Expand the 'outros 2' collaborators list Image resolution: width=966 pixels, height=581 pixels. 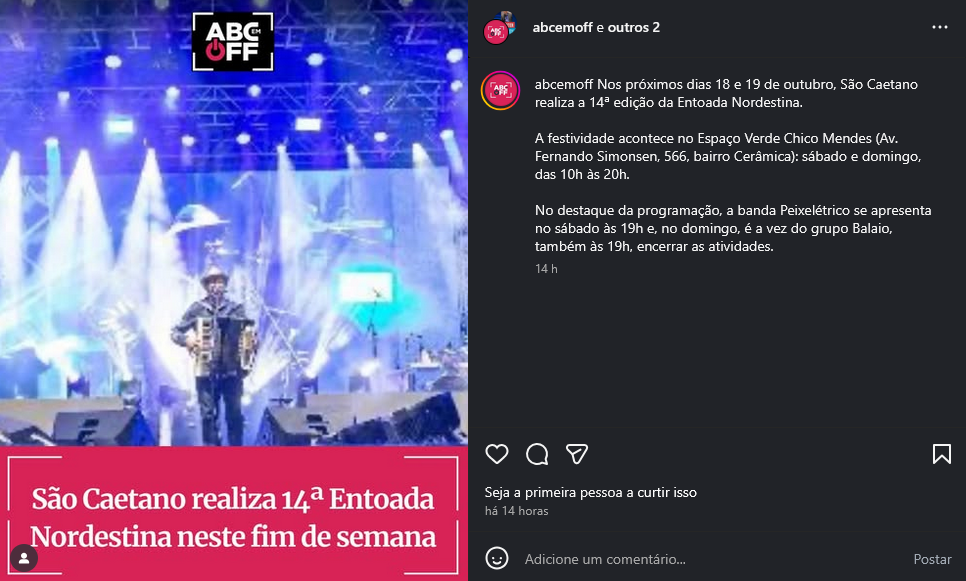(x=634, y=27)
